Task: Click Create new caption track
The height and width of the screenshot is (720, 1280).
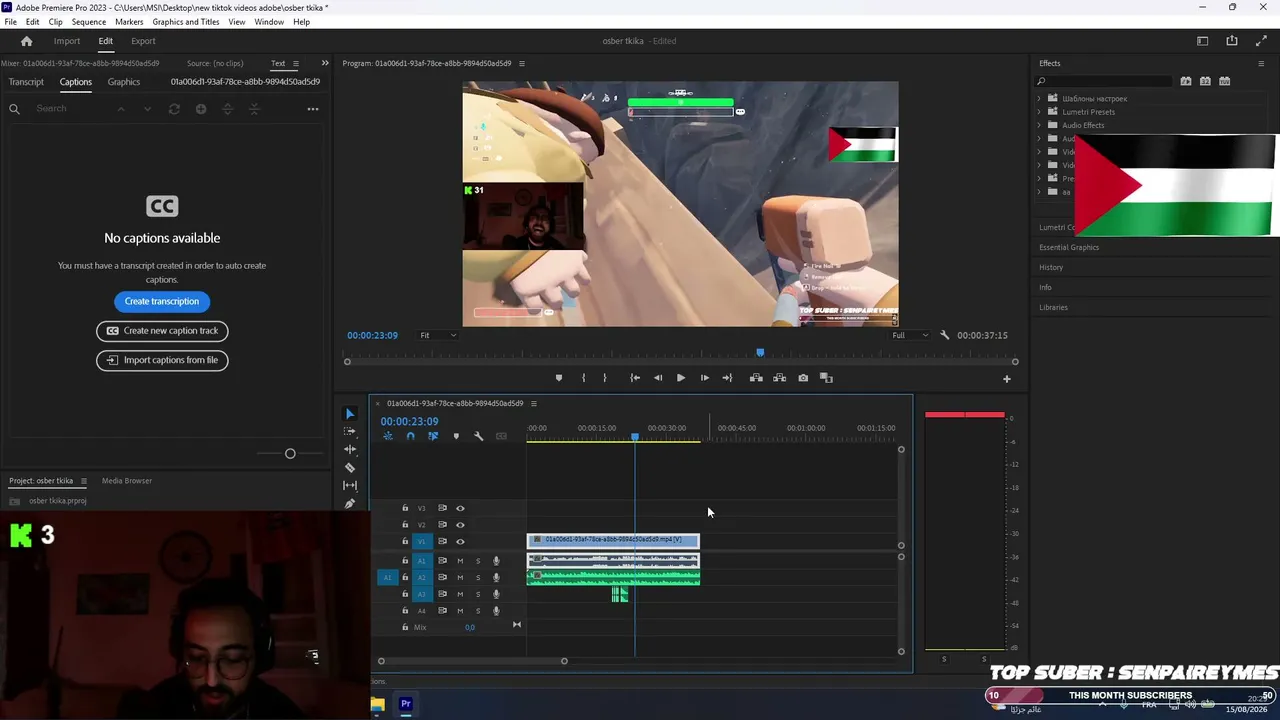Action: (x=162, y=331)
